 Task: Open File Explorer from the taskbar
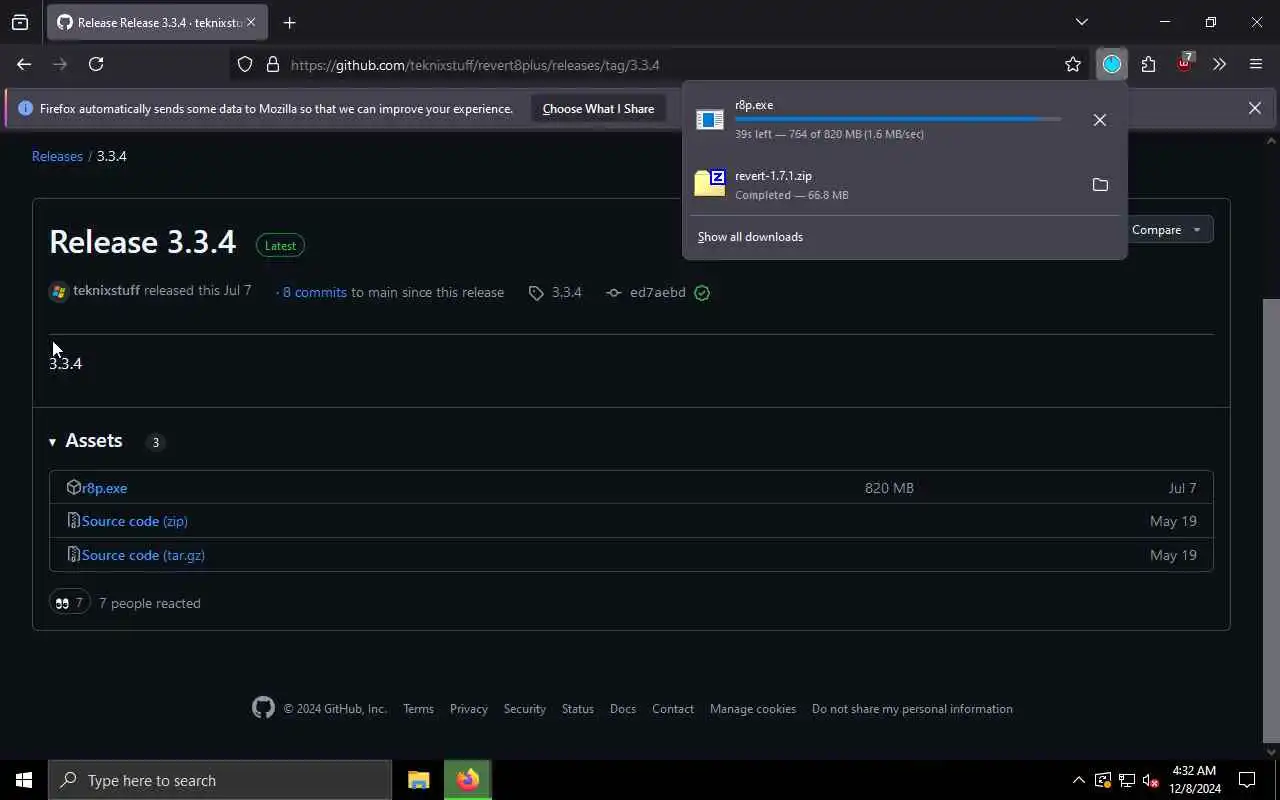(418, 780)
